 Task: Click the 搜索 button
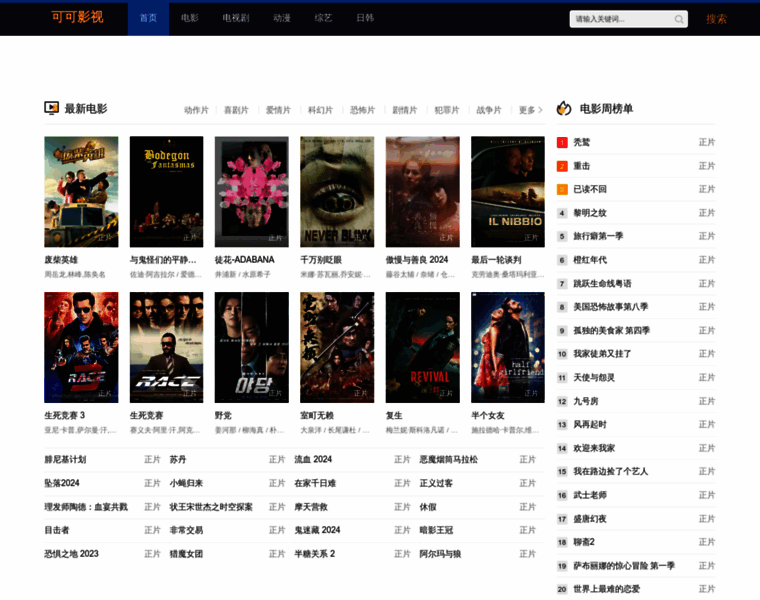[716, 19]
